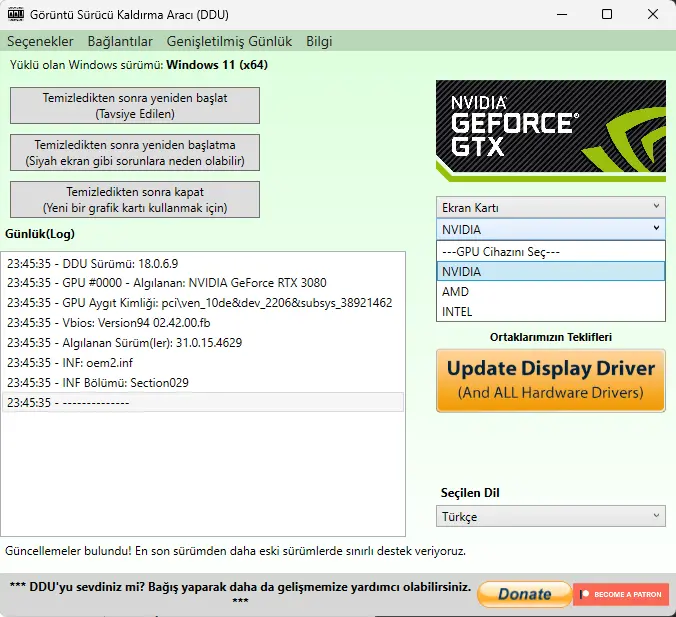
Task: Click the DDU app icon in title bar
Action: click(x=16, y=14)
